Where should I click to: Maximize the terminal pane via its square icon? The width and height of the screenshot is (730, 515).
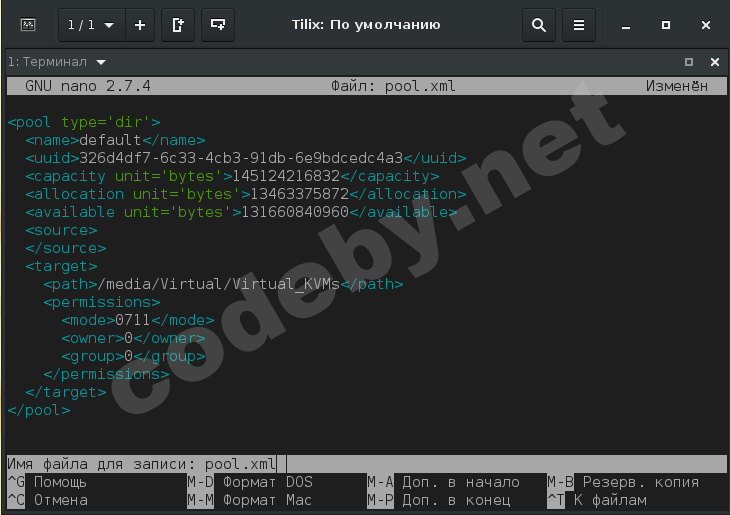click(688, 62)
